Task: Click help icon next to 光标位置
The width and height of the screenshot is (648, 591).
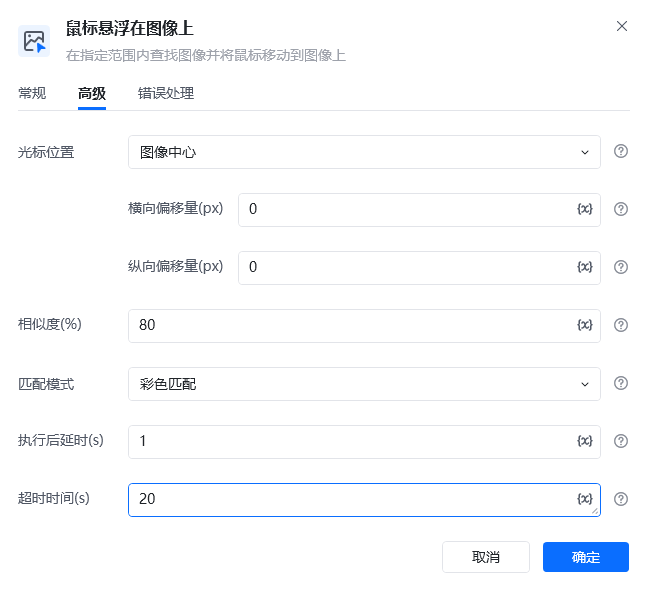Action: (620, 151)
